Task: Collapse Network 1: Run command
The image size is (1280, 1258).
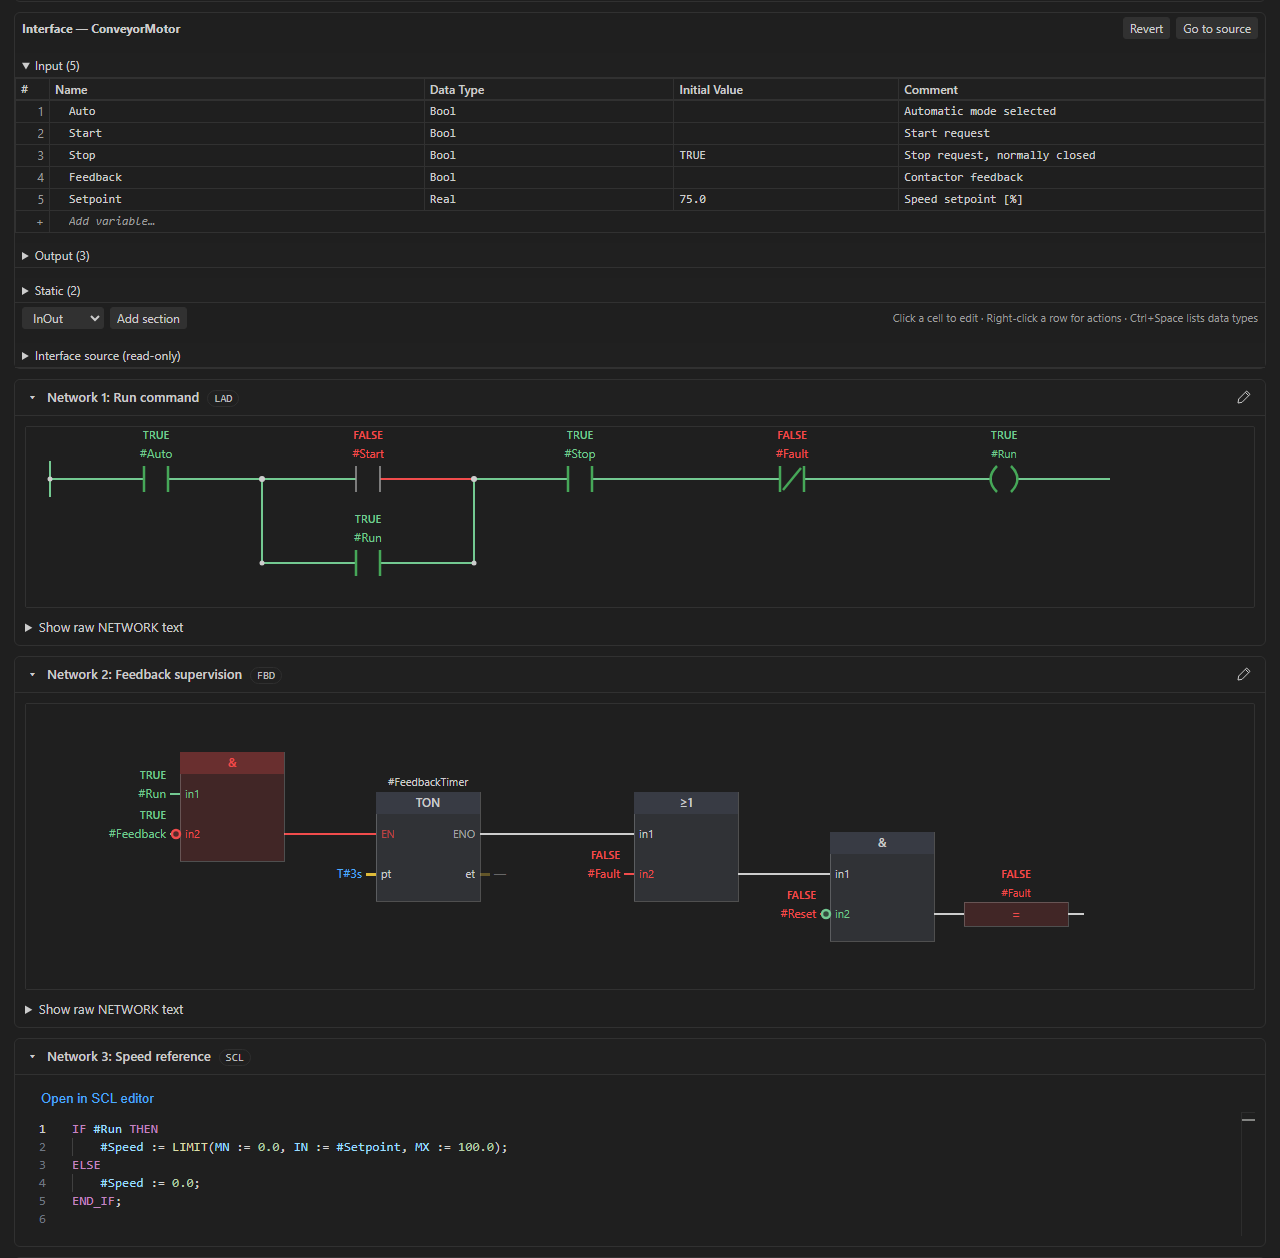Action: 32,398
